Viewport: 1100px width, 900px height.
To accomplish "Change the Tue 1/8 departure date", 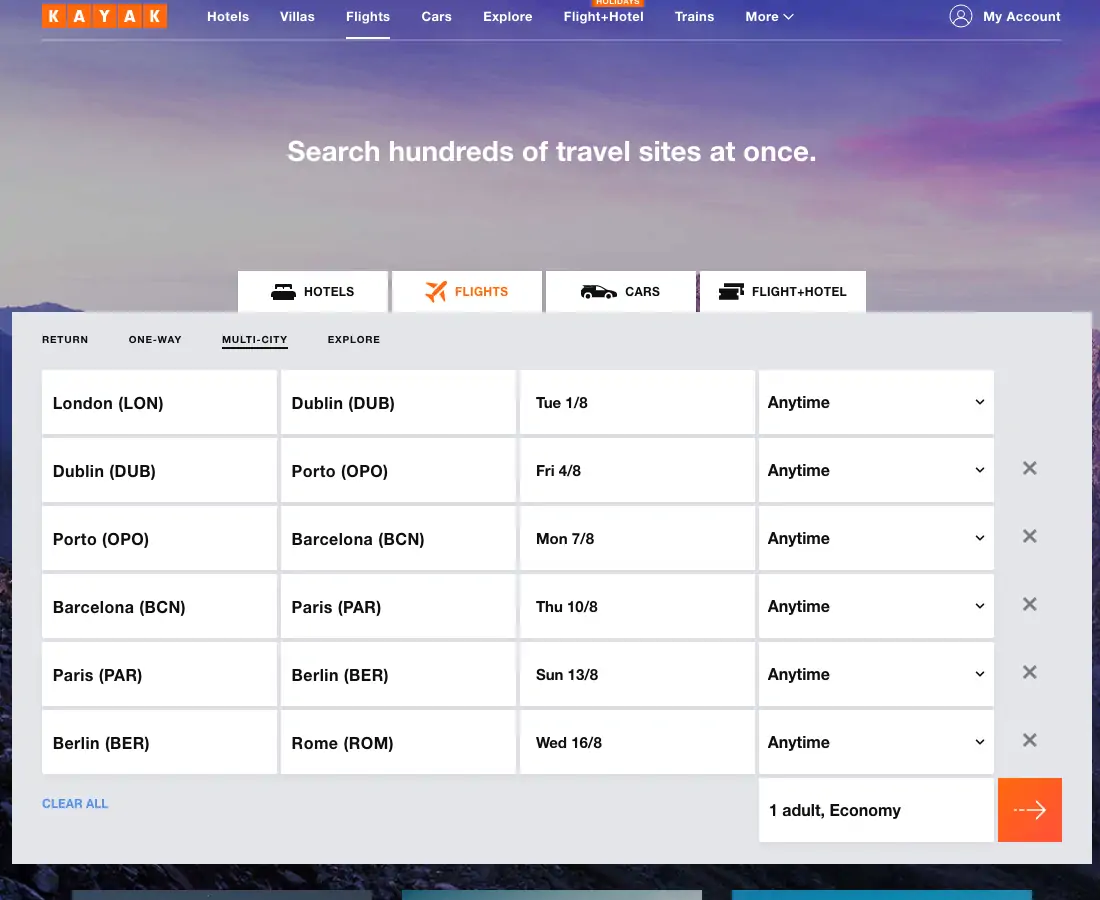I will pyautogui.click(x=637, y=403).
